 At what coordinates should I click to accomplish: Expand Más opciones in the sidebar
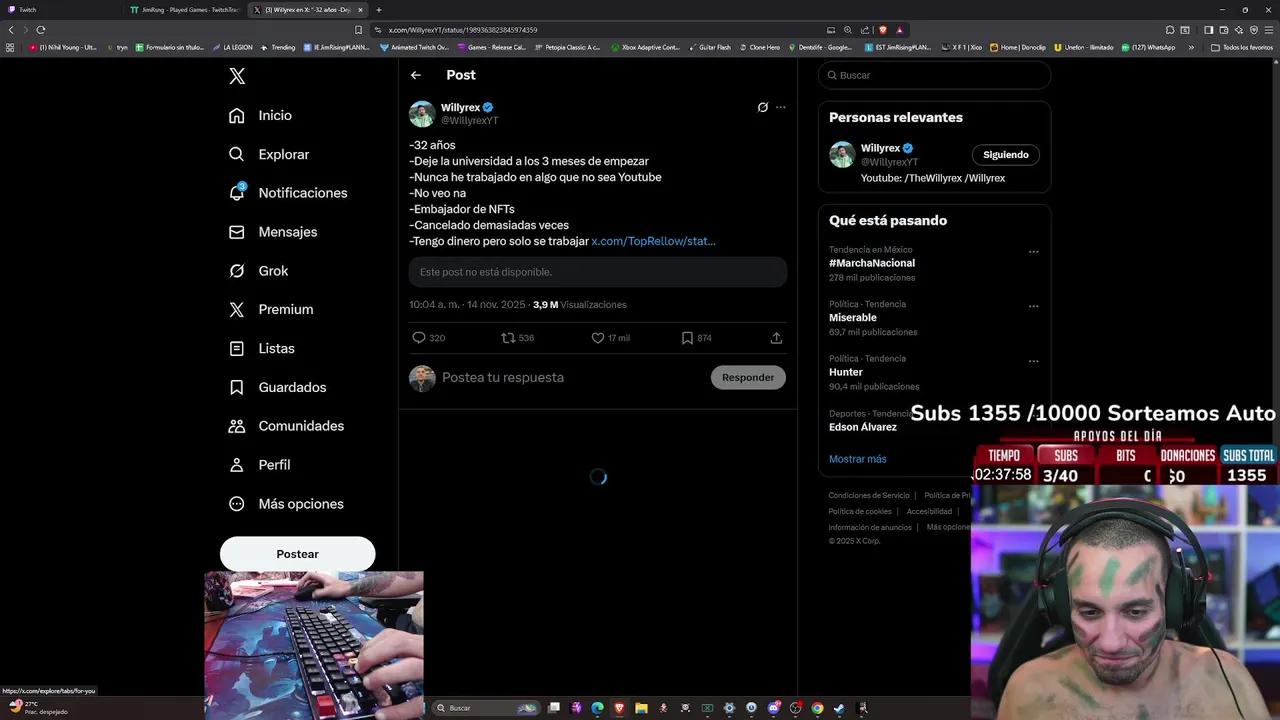click(x=287, y=504)
